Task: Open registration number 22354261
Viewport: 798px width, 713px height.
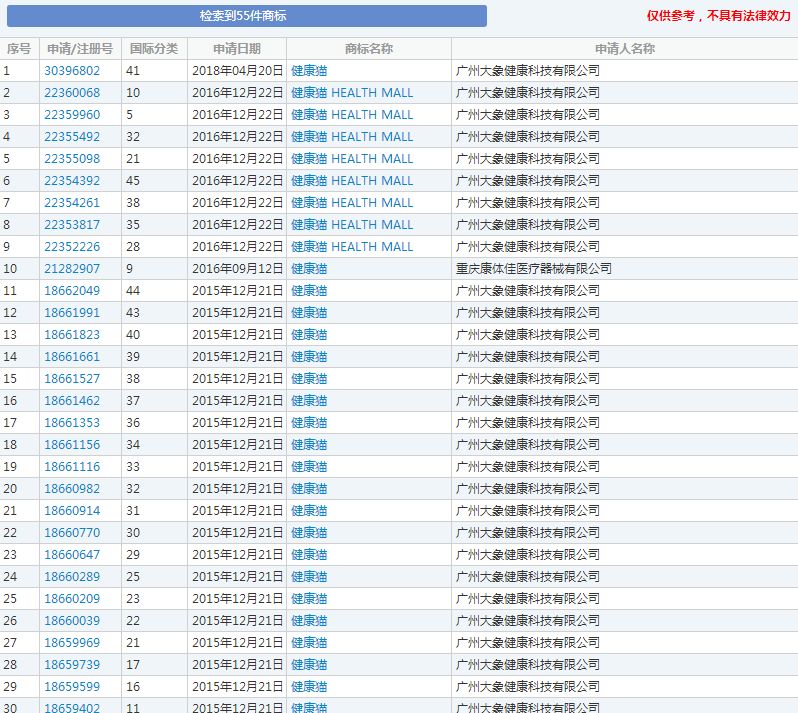Action: pyautogui.click(x=72, y=203)
